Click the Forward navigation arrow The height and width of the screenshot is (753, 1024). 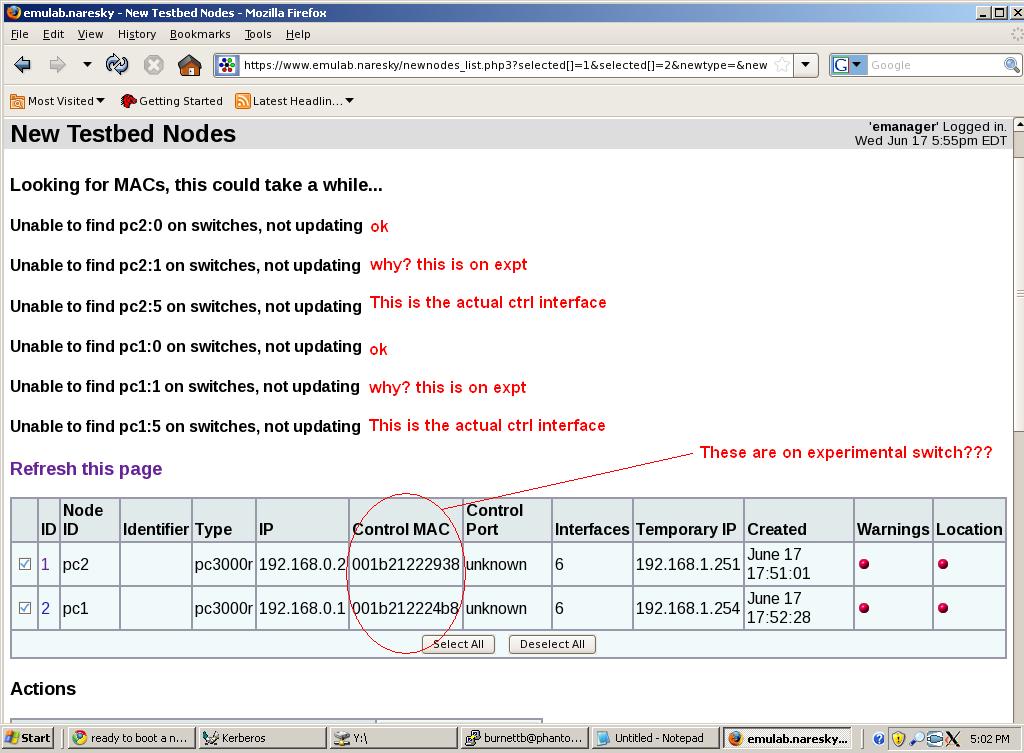[57, 65]
